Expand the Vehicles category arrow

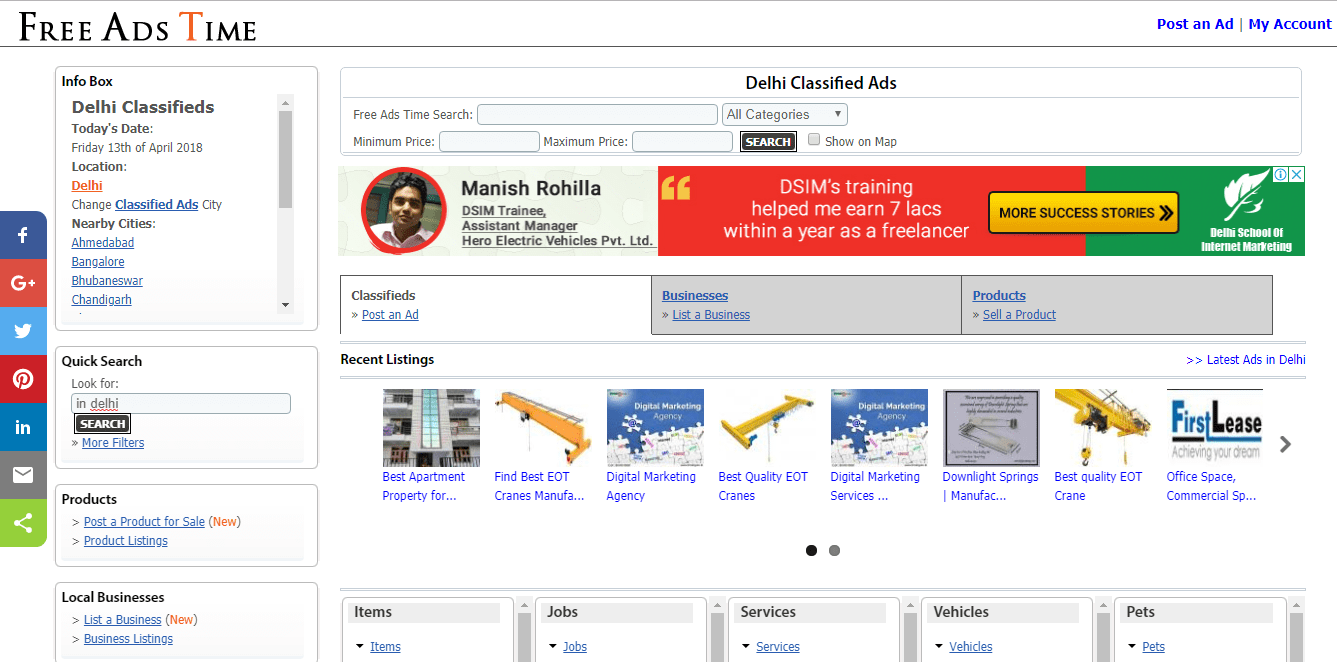[939, 646]
